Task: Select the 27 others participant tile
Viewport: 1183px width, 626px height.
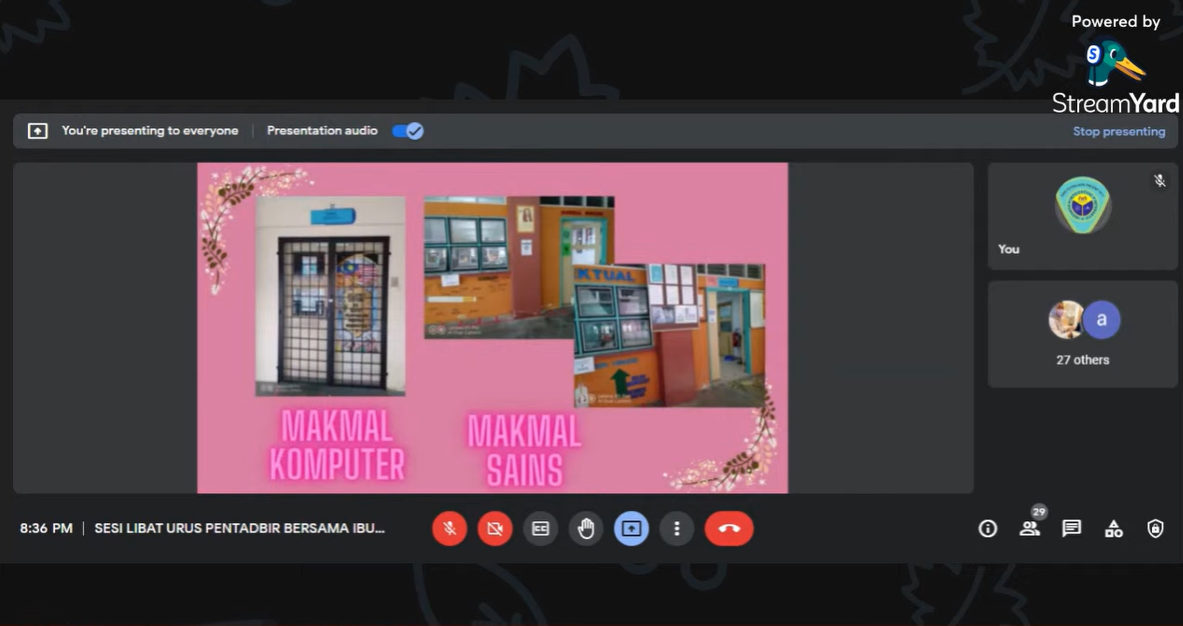Action: pos(1083,334)
